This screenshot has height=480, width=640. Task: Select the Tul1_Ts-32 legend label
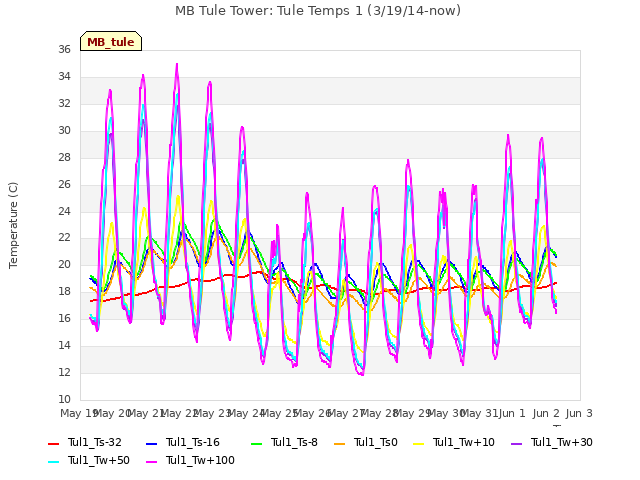[95, 442]
